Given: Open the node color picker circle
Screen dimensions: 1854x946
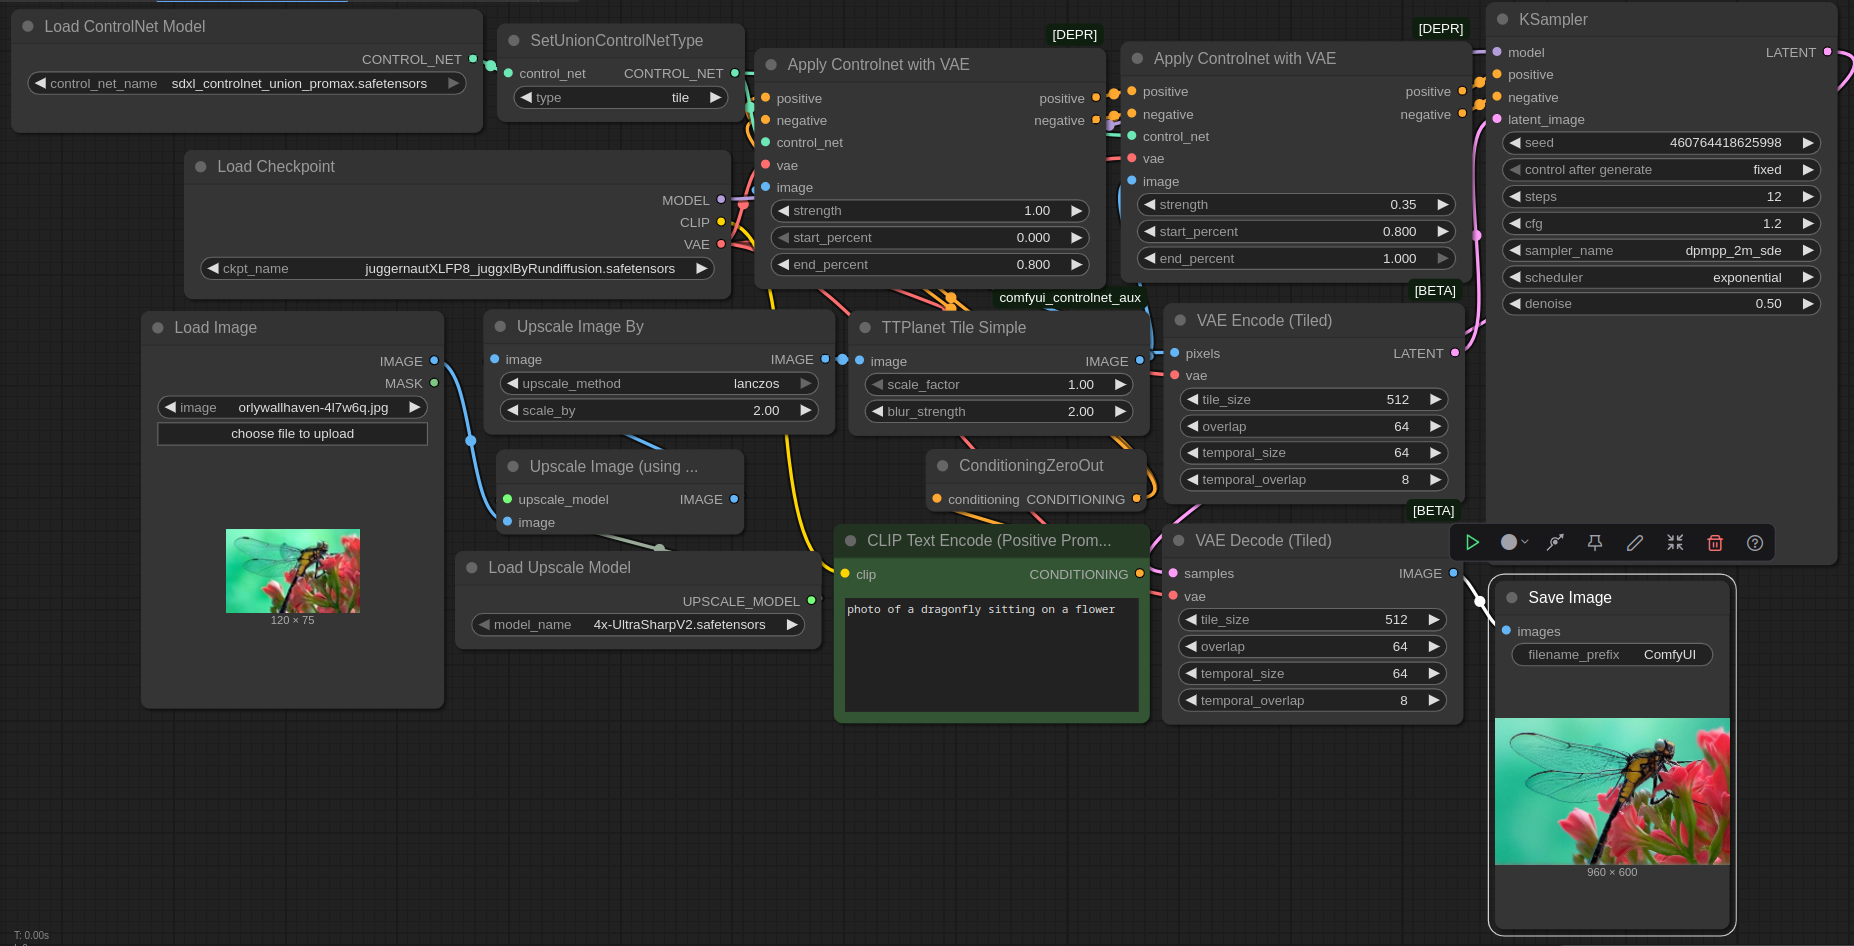Looking at the screenshot, I should (1509, 542).
